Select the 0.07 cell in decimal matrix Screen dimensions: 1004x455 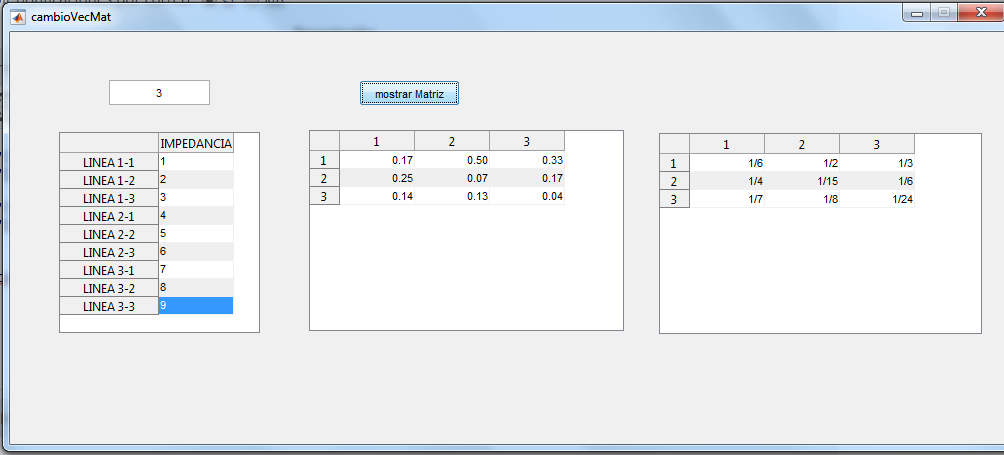coord(452,178)
